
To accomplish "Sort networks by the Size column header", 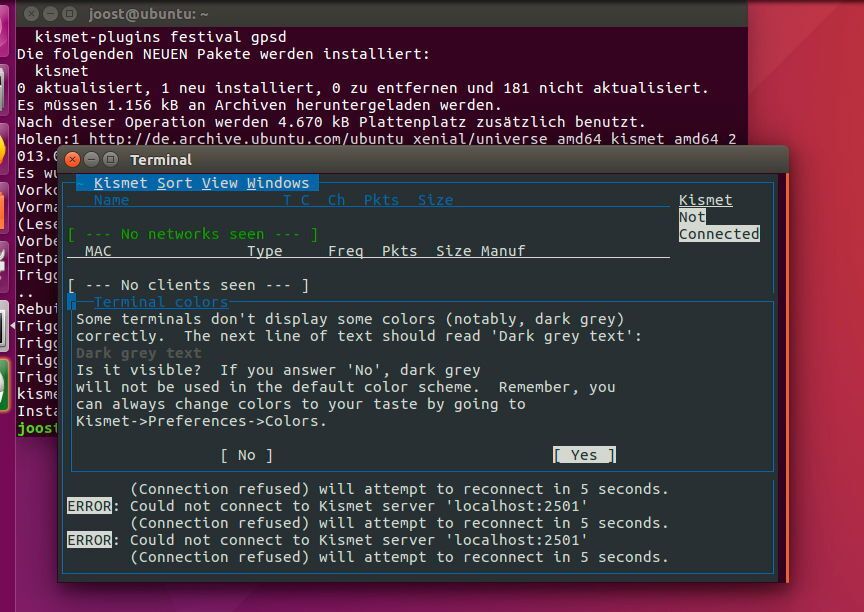I will coord(435,200).
